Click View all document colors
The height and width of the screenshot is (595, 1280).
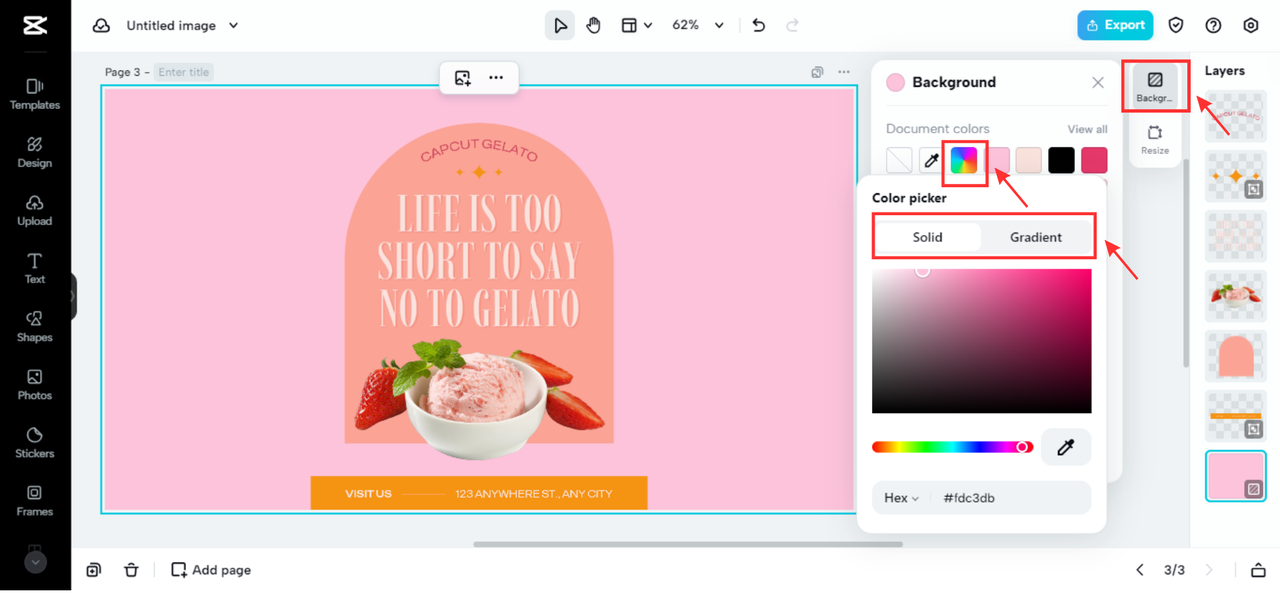pyautogui.click(x=1087, y=129)
